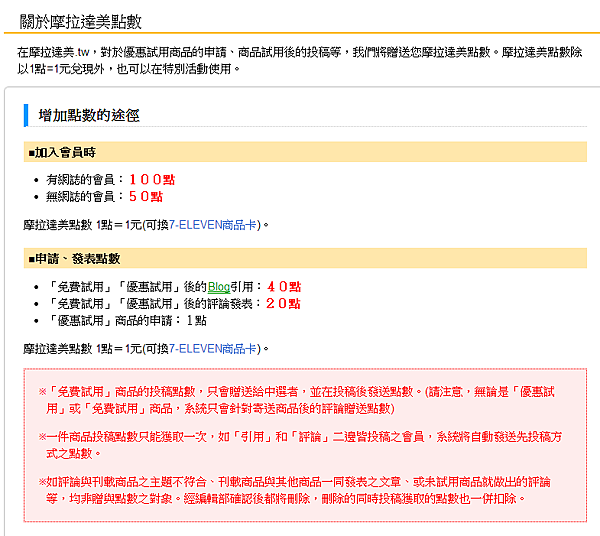
Task: Click the heading 增加點數的途徑
Action: (89, 115)
